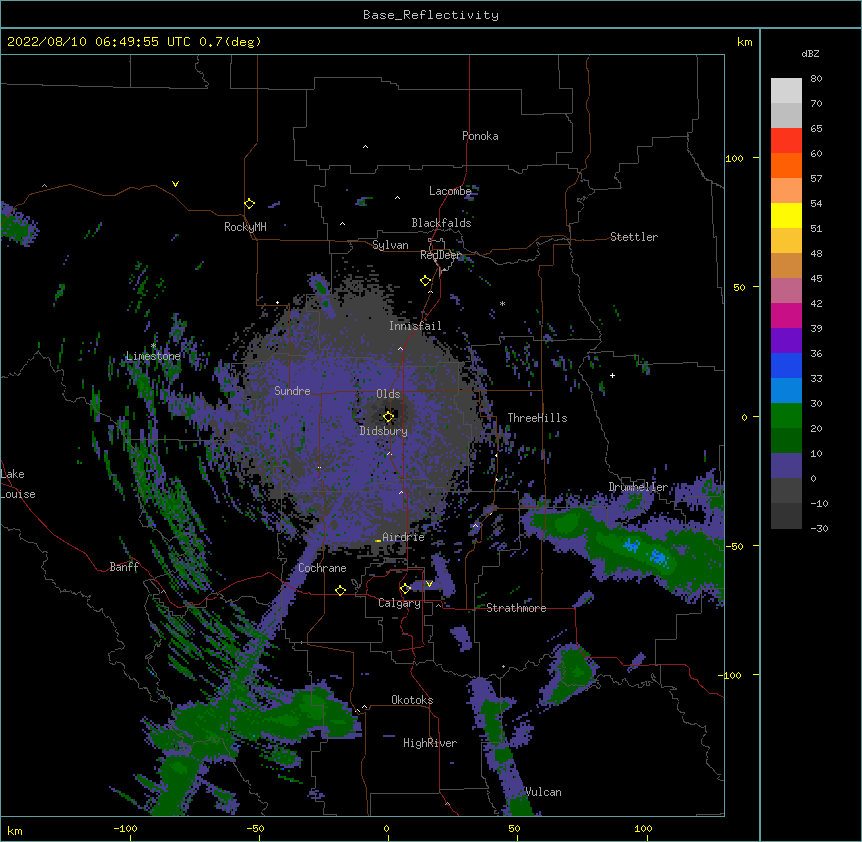Click the white plus marker east of ThreeHills
This screenshot has height=842, width=862.
(x=612, y=375)
